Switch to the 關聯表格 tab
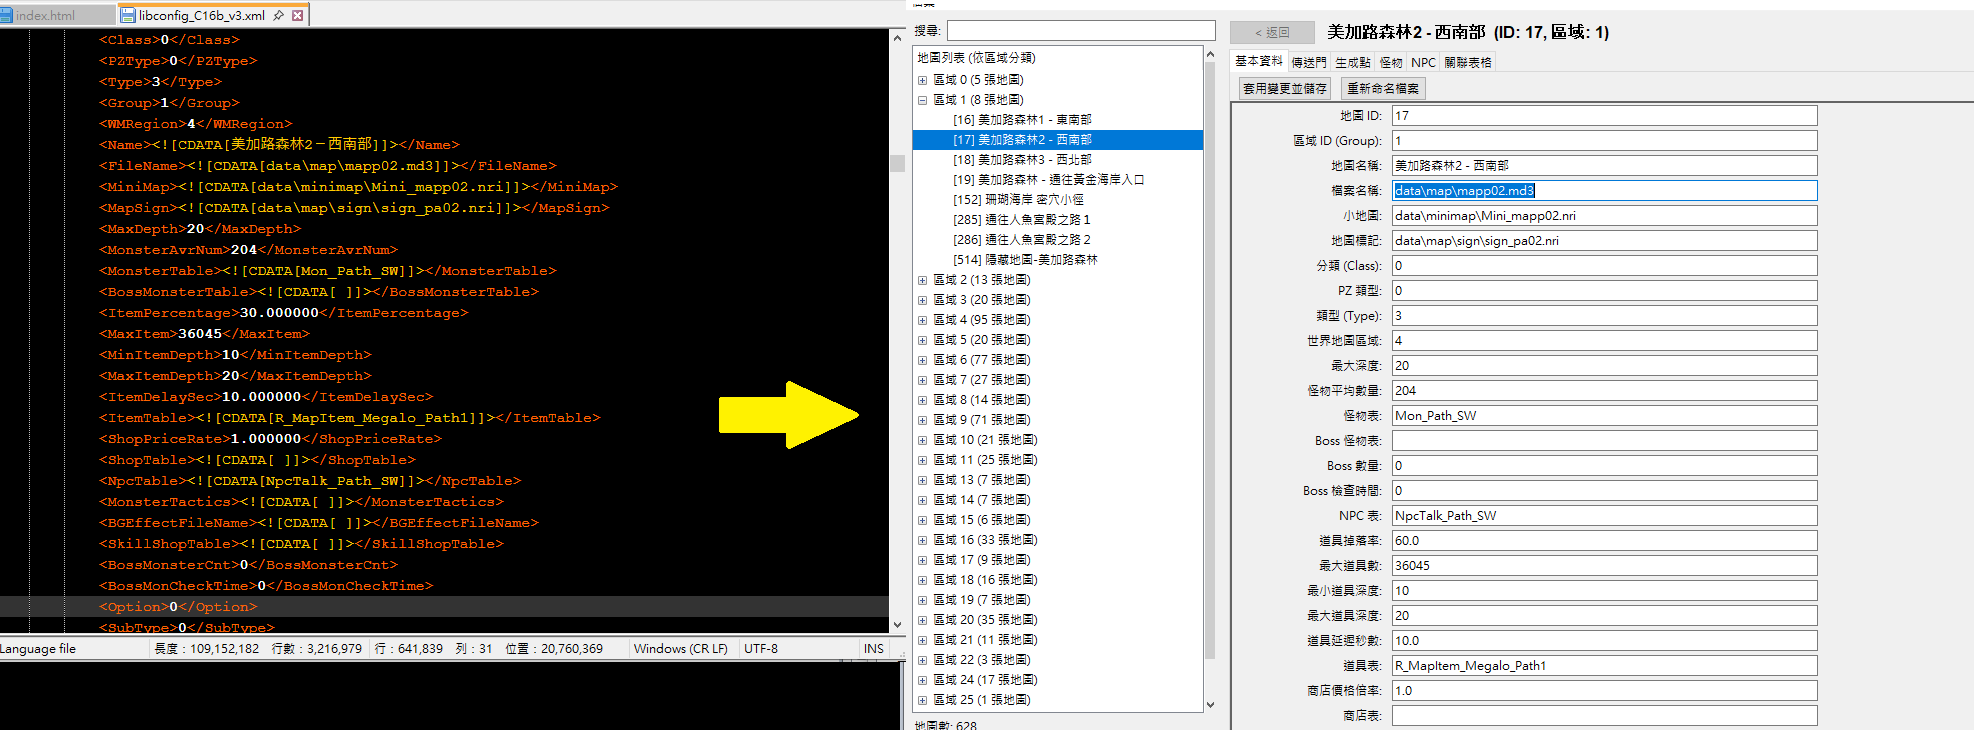The image size is (1974, 730). (x=1467, y=62)
